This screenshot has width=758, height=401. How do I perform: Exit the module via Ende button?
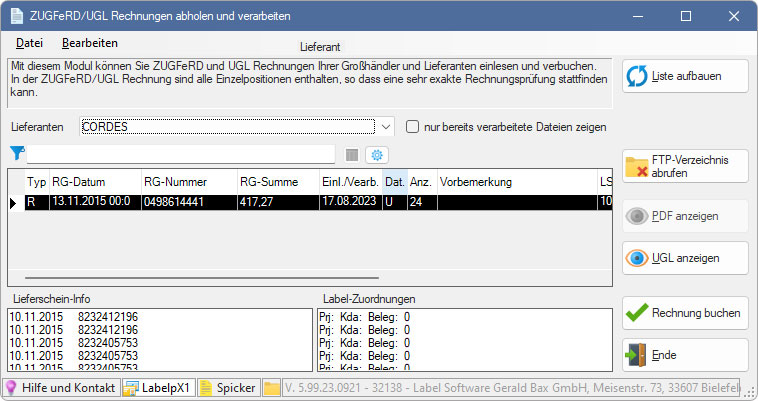pos(684,354)
